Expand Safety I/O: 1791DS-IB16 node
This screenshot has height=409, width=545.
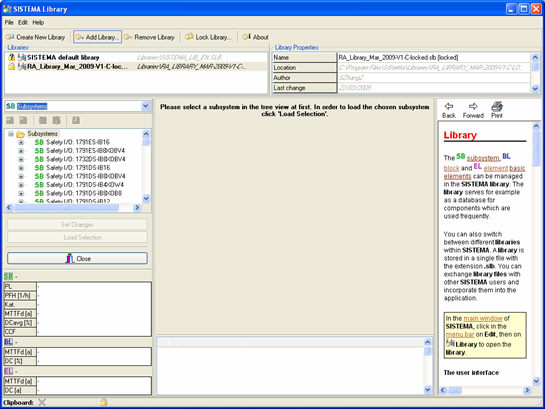21,168
